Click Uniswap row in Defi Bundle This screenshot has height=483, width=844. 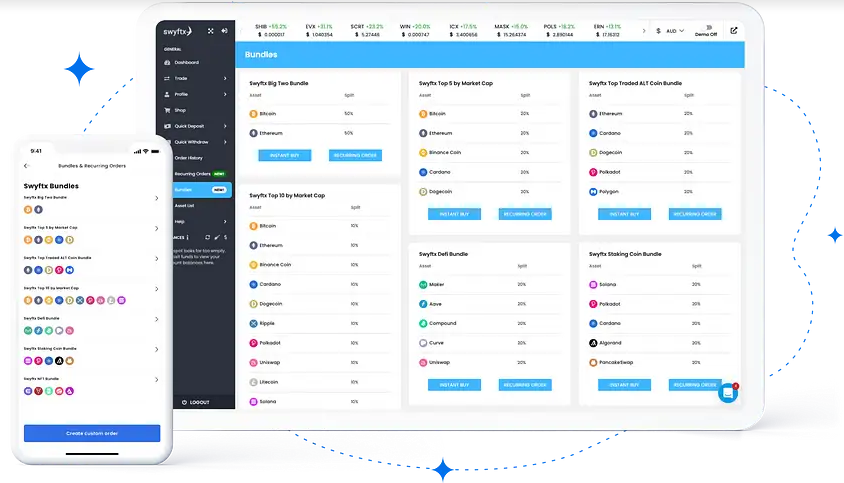(x=489, y=362)
